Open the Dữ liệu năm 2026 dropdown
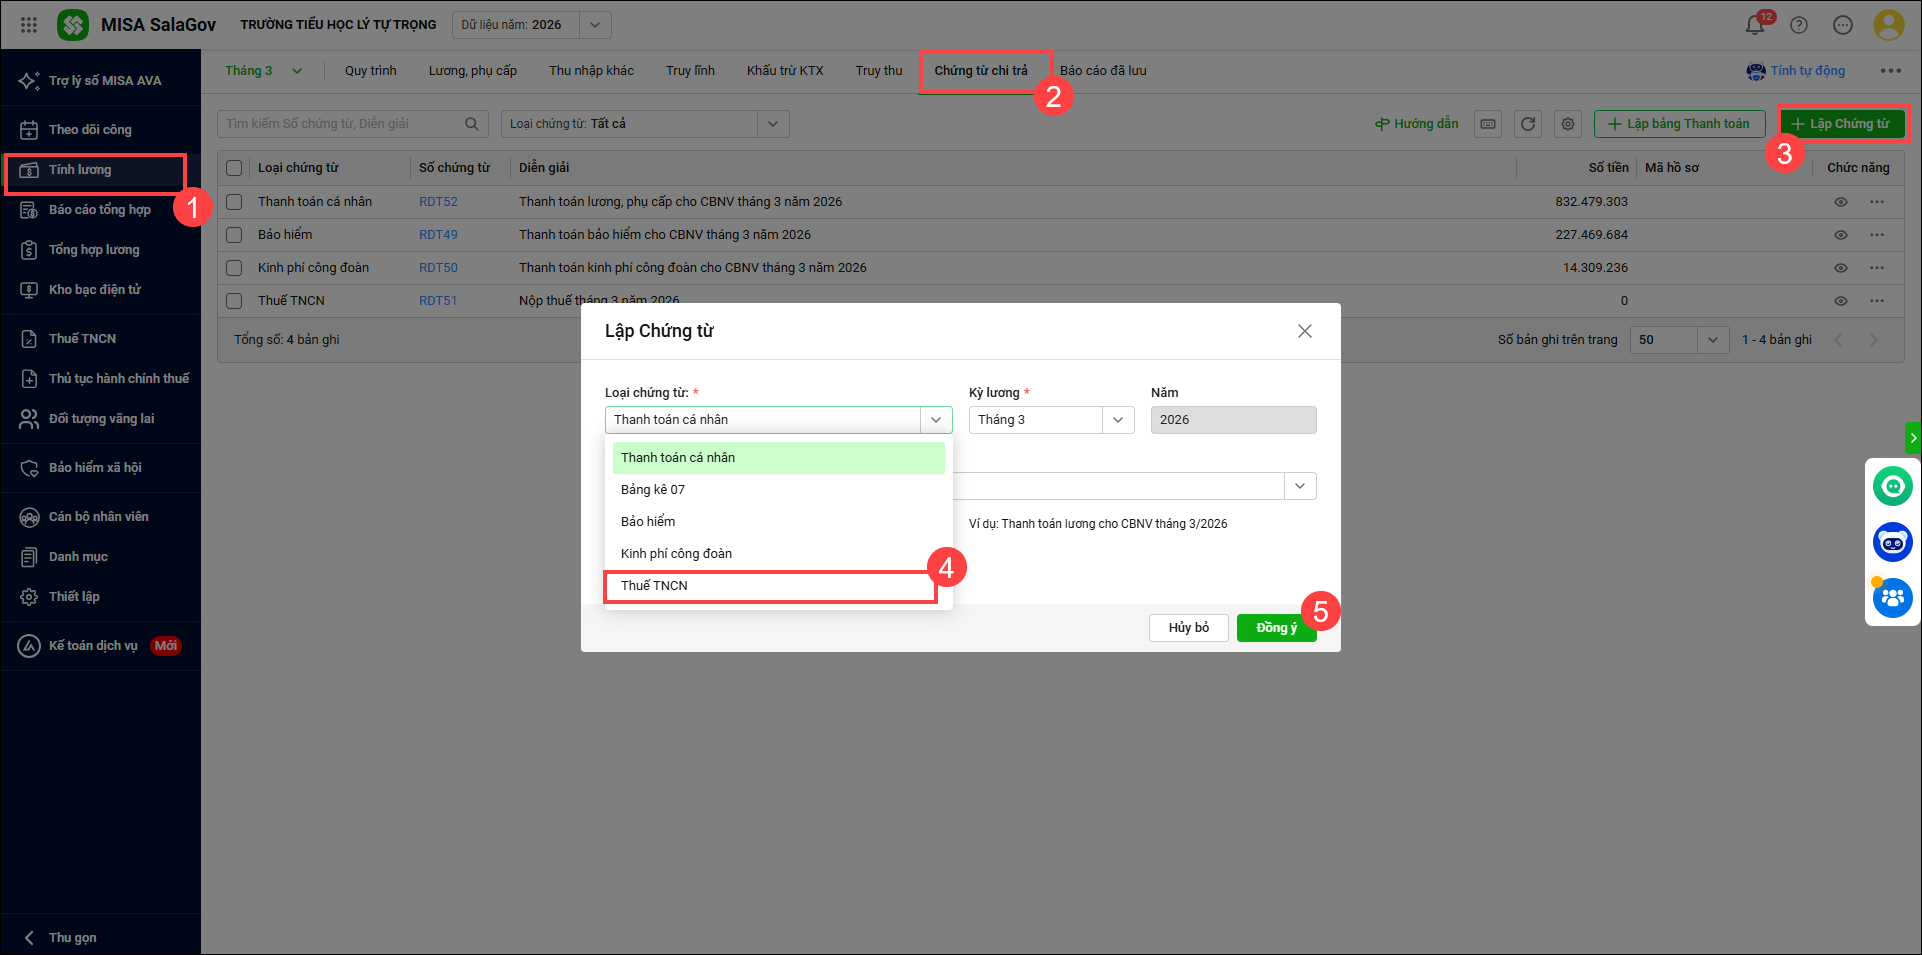Screen dimensions: 1922x955 (x=594, y=25)
